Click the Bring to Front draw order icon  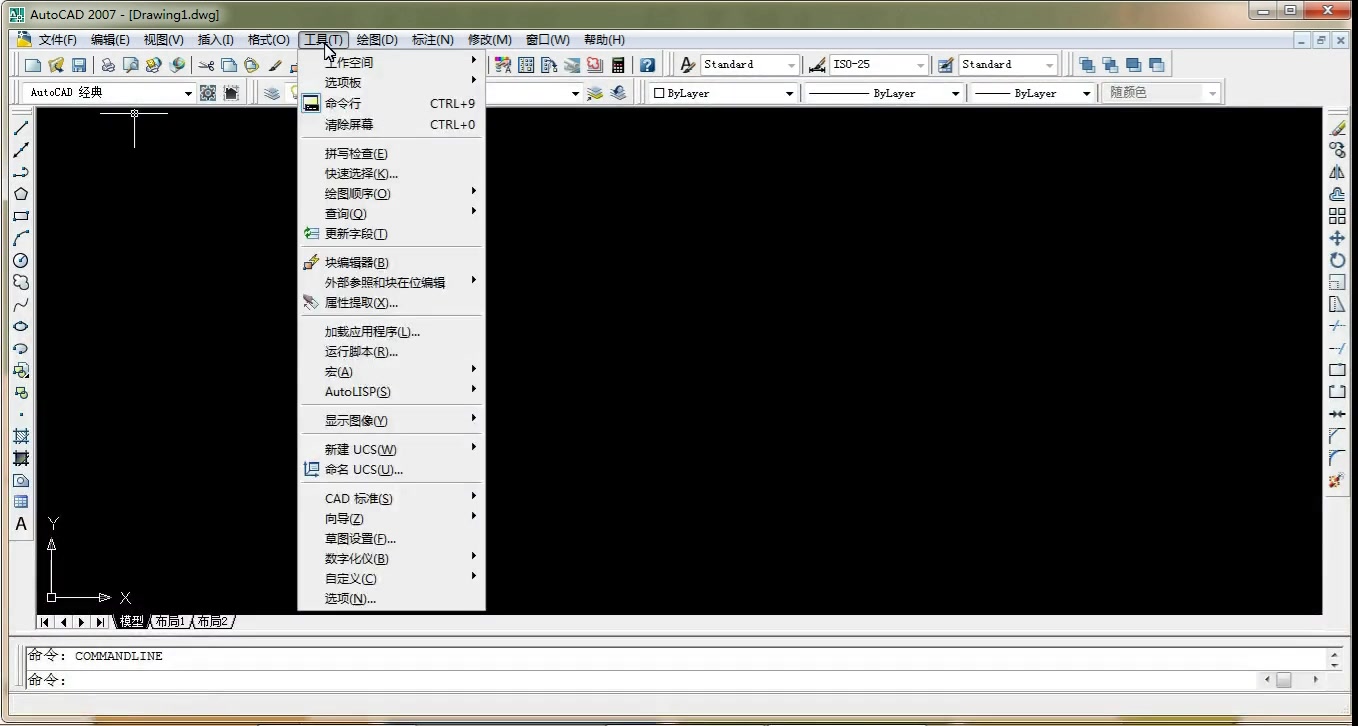1087,65
